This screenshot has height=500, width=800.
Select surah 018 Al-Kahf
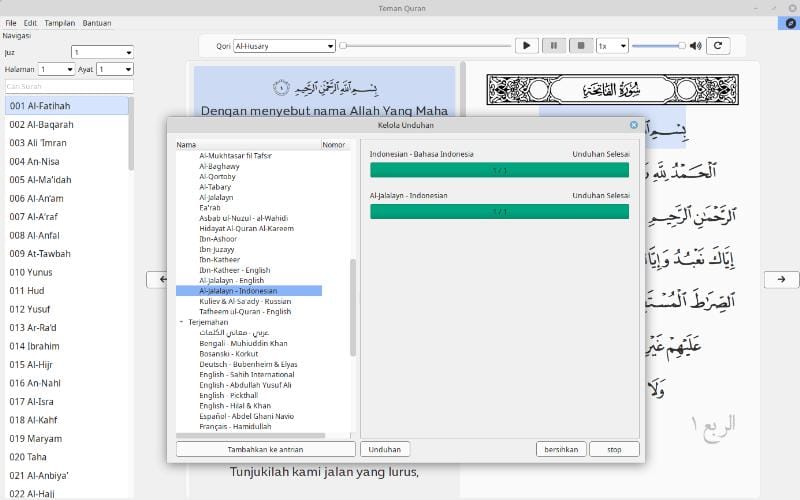(67, 420)
